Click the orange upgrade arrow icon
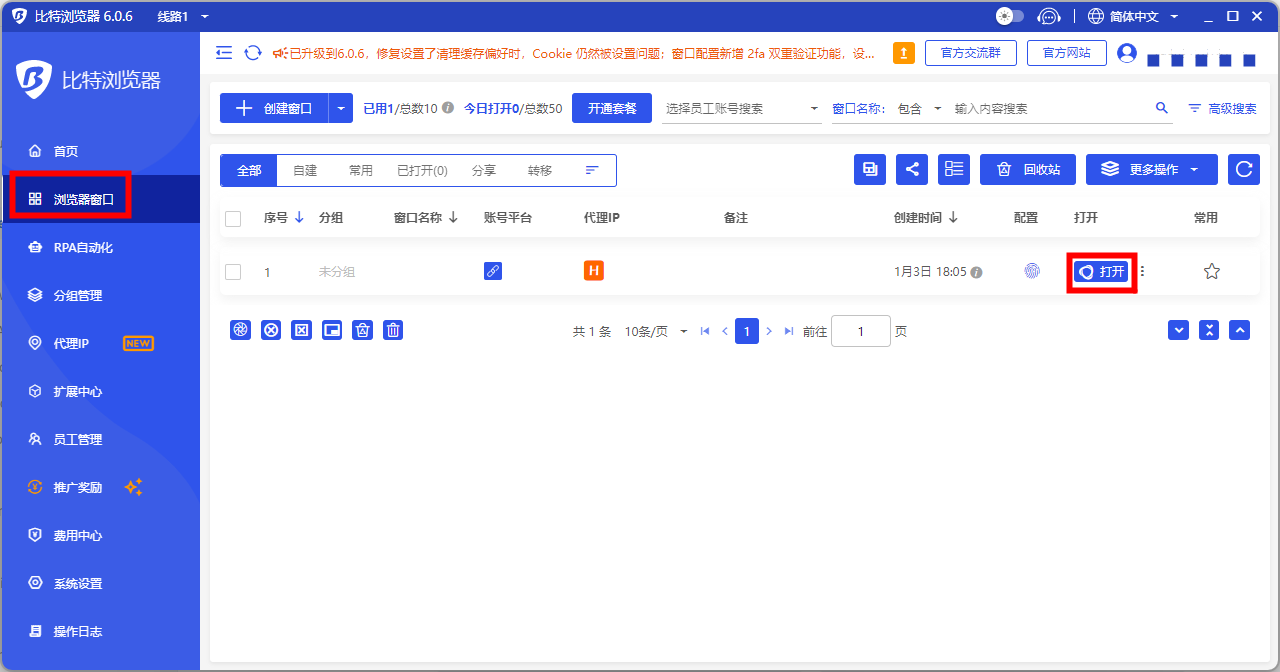This screenshot has width=1280, height=672. point(903,53)
